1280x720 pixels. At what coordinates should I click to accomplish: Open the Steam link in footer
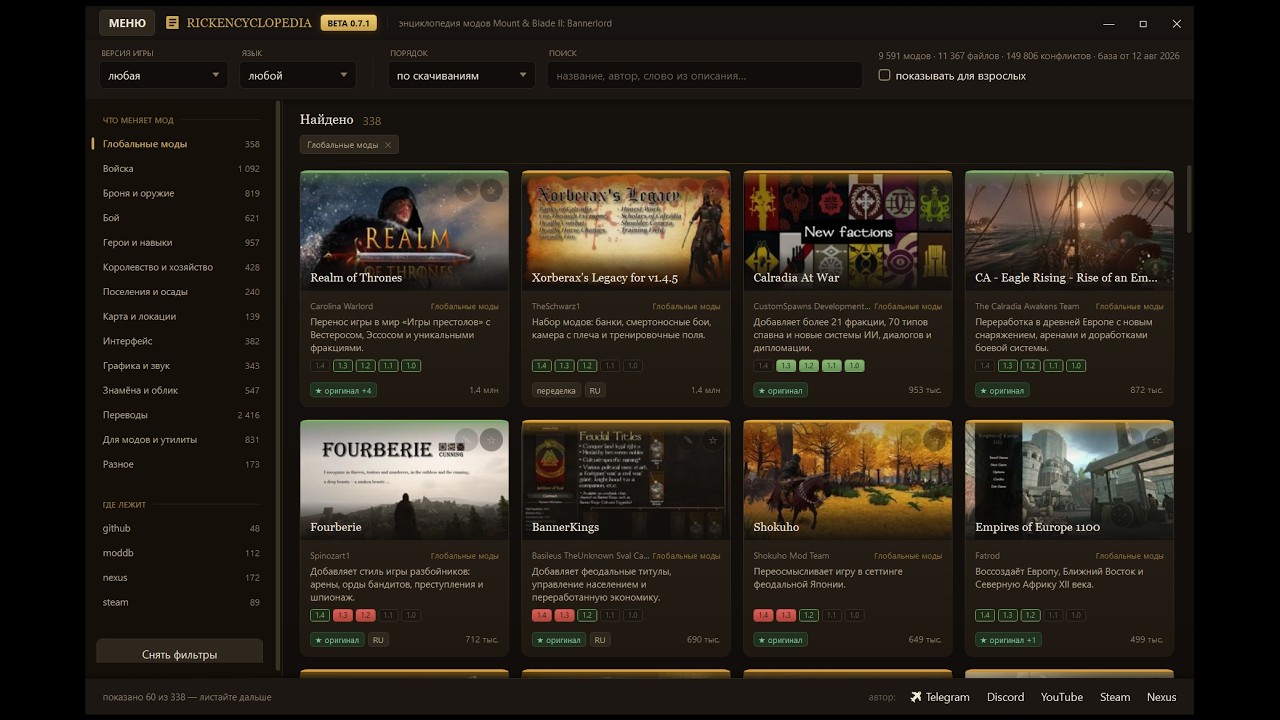point(1115,697)
